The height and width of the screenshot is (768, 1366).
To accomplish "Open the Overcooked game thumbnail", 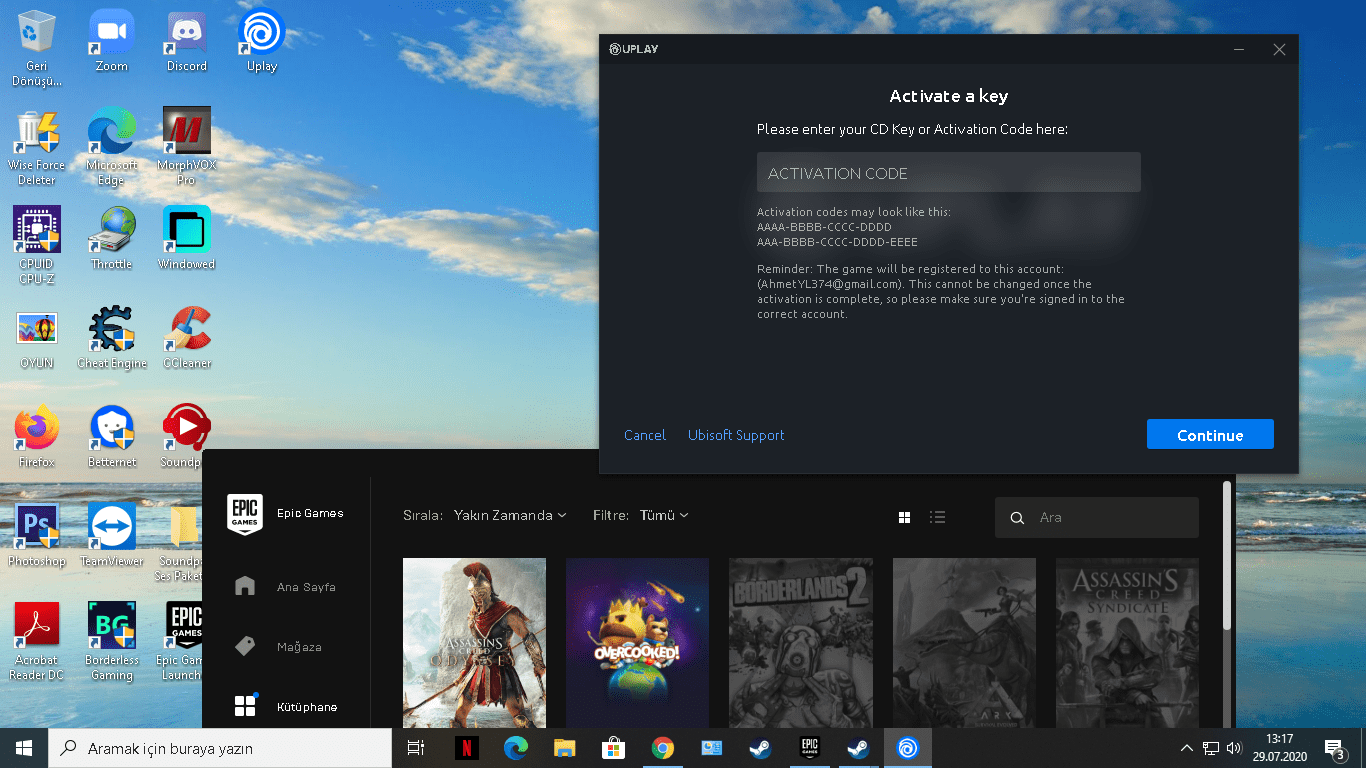I will point(637,643).
